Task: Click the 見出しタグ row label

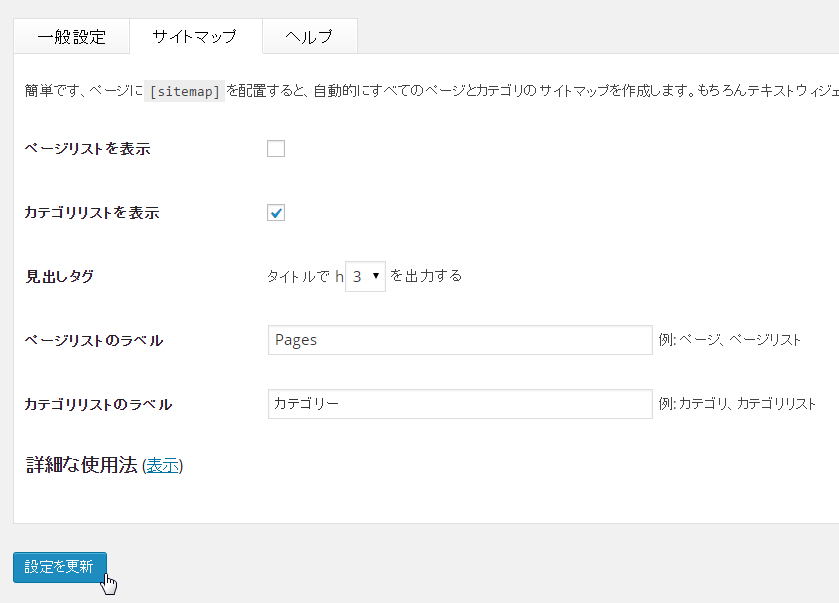Action: coord(59,277)
